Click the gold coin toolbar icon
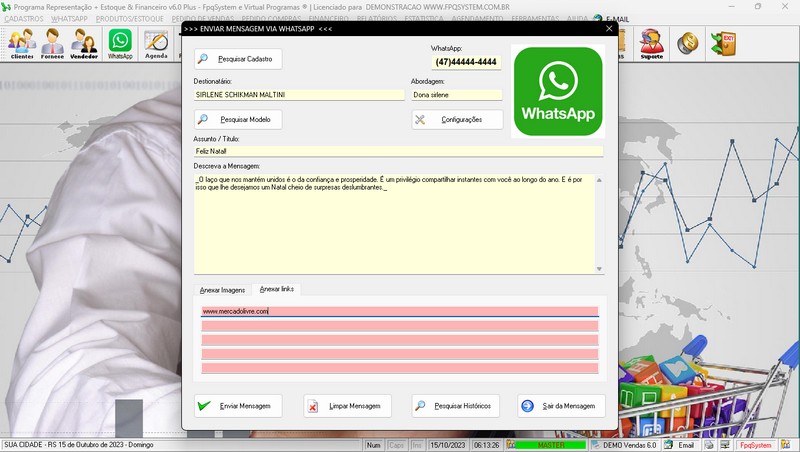800x452 pixels. coord(687,43)
